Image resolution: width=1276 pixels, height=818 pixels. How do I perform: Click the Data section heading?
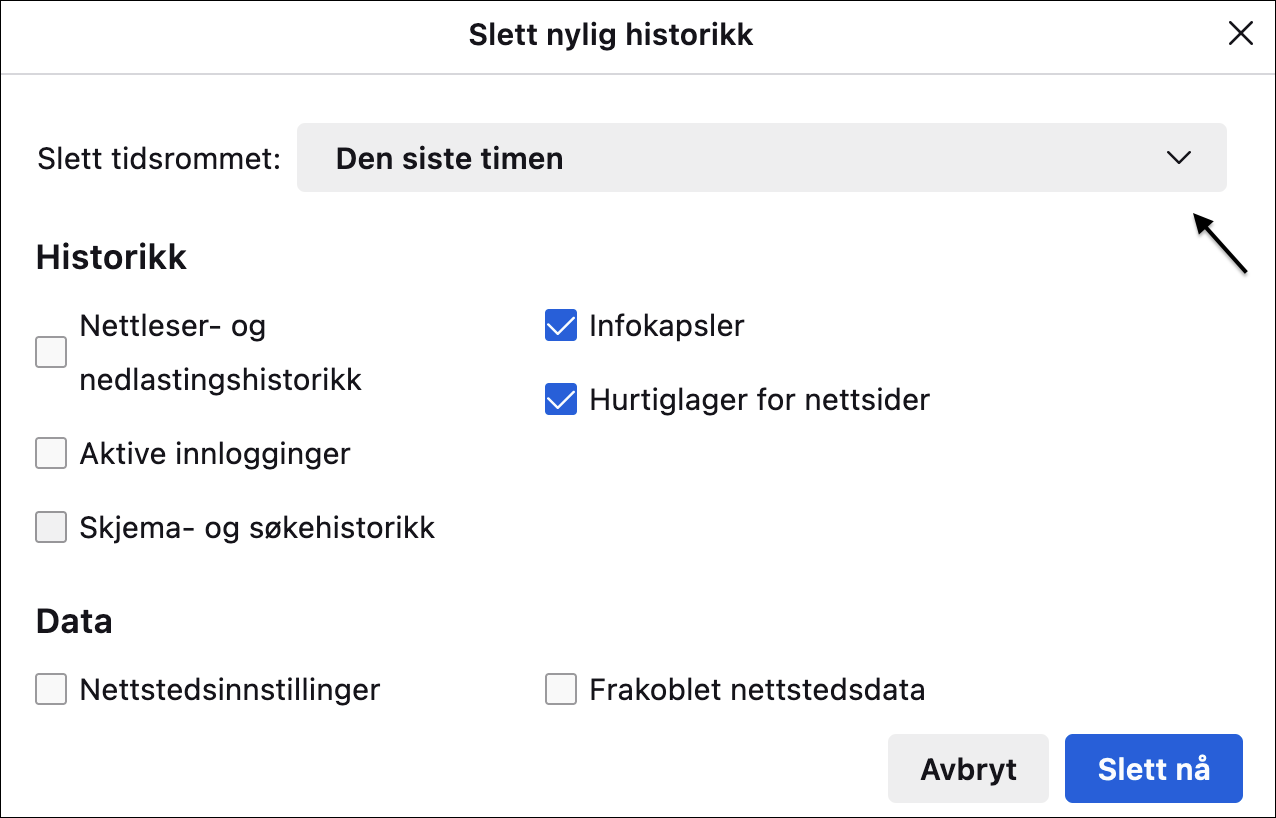[x=74, y=621]
